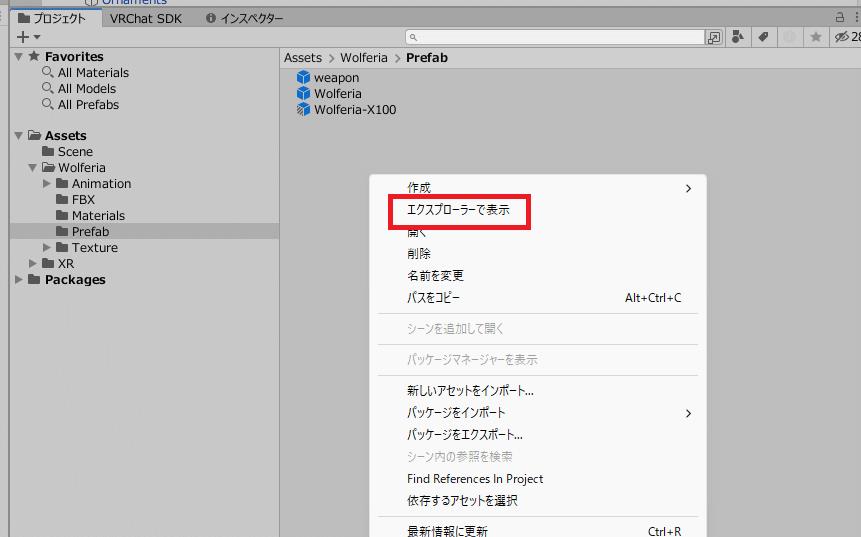Choose 名前を変更 from the context menu
Viewport: 861px width, 537px height.
(x=538, y=276)
